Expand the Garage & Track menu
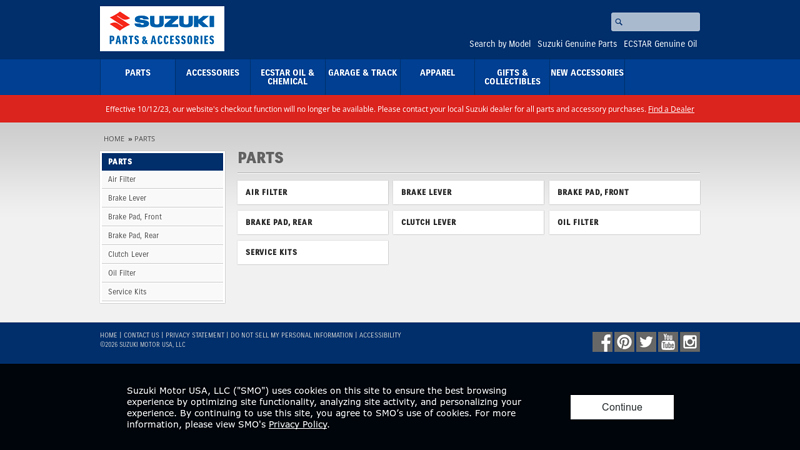The image size is (800, 450). point(362,73)
